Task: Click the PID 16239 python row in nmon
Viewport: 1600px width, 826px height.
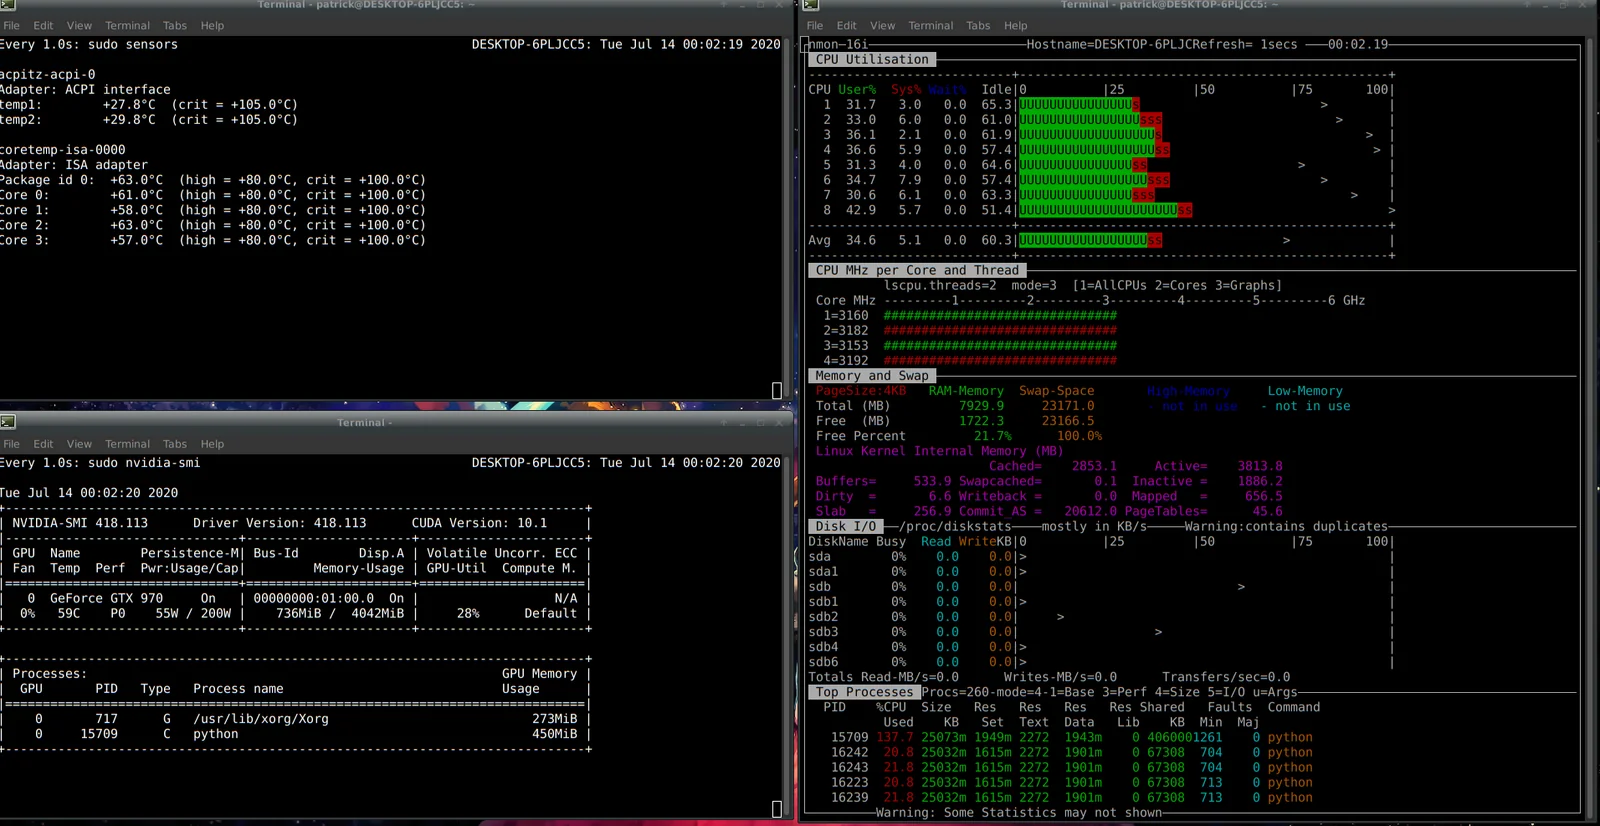Action: [x=1071, y=797]
